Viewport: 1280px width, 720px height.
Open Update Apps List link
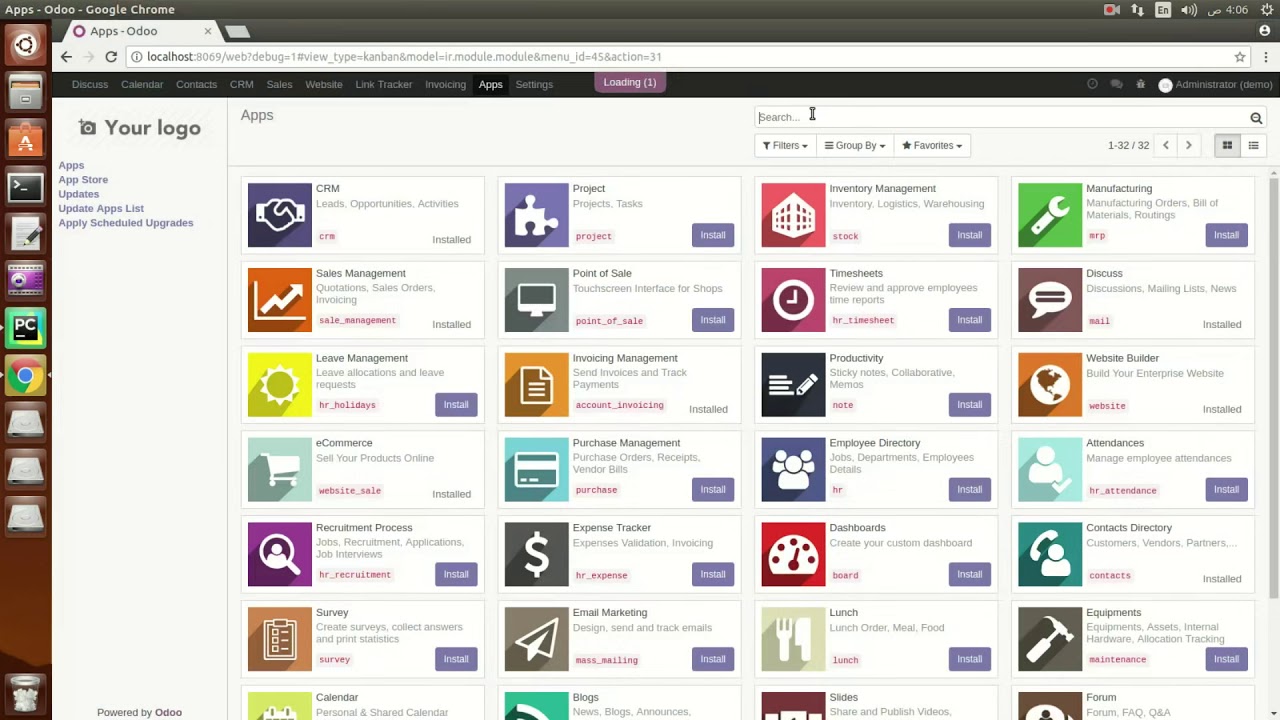point(101,209)
